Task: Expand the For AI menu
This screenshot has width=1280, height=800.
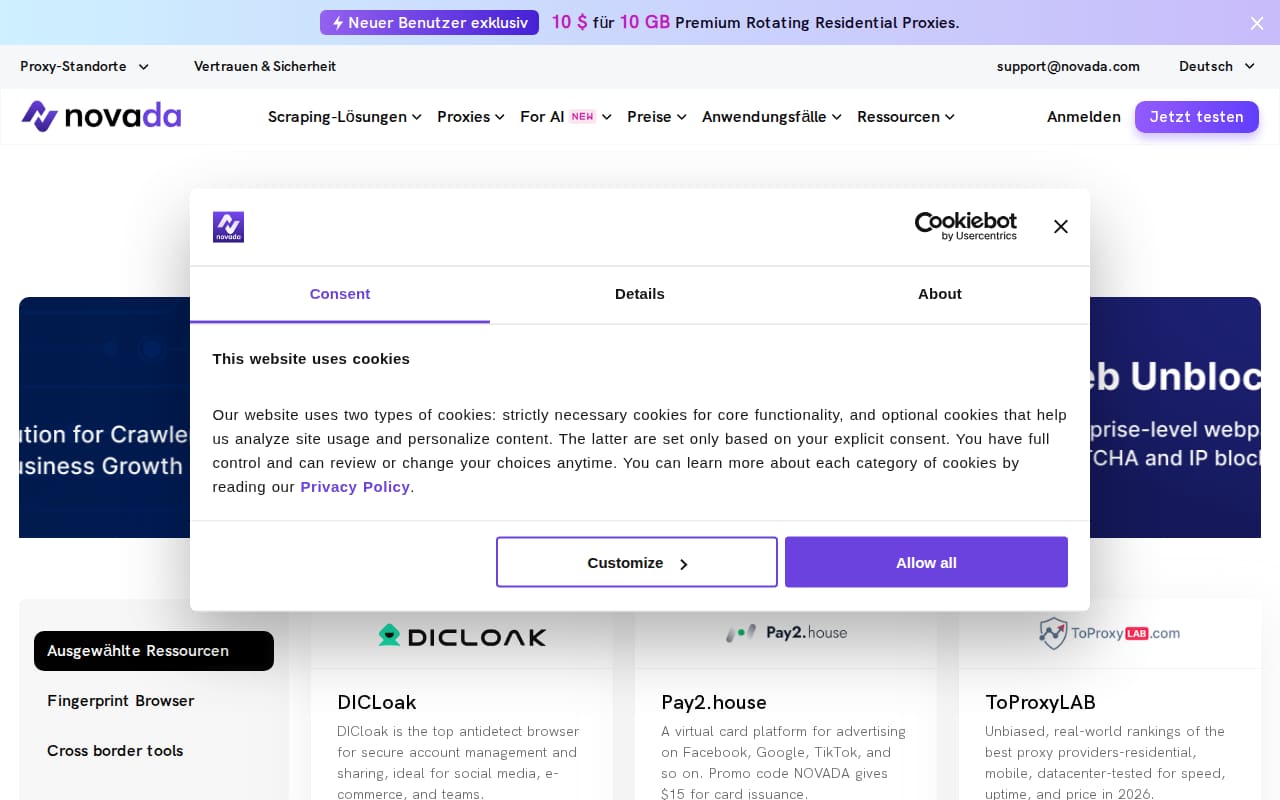Action: [566, 117]
